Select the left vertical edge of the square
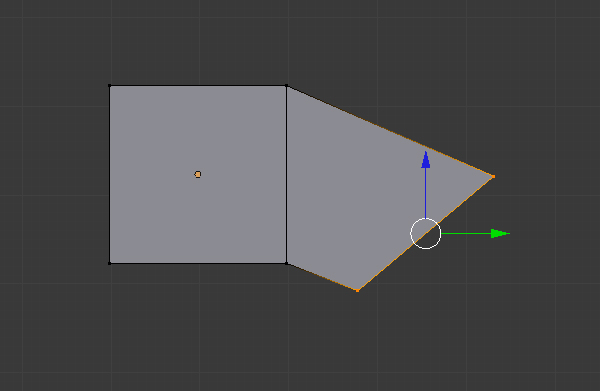Image resolution: width=600 pixels, height=391 pixels. [x=110, y=174]
